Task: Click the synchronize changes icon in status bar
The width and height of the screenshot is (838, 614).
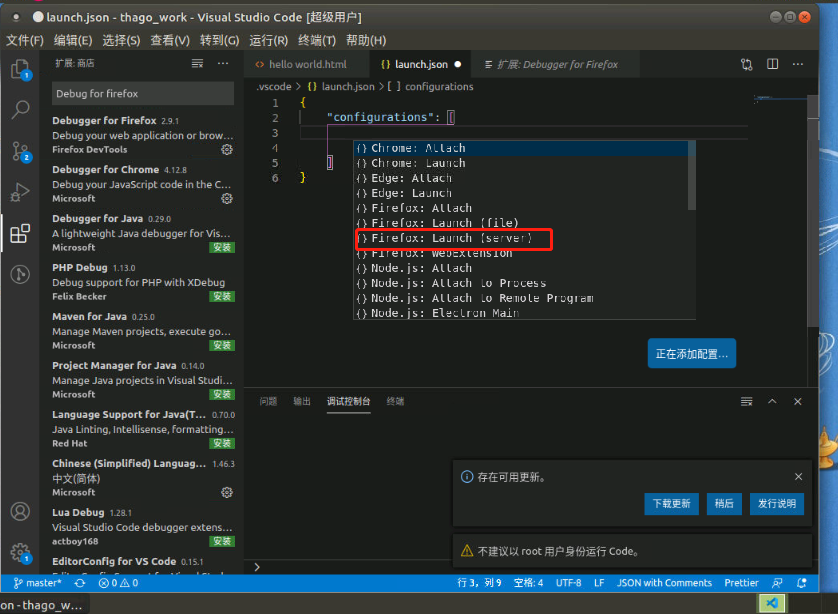Action: pos(80,583)
